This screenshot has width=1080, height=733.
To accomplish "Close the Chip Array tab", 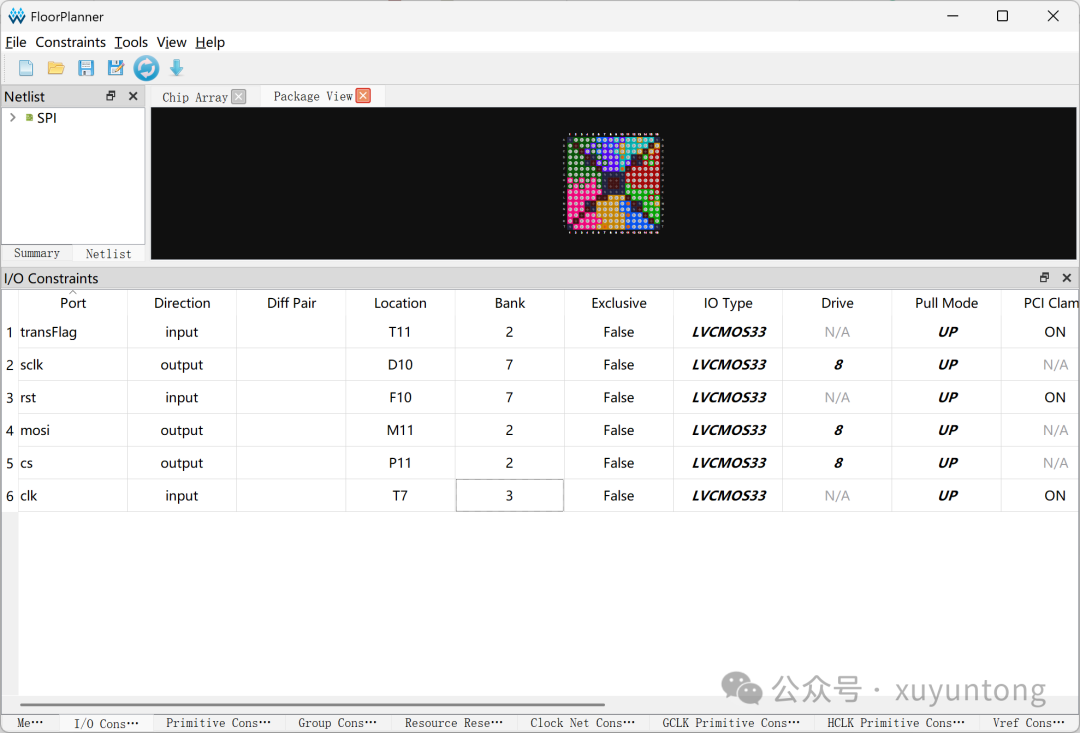I will pyautogui.click(x=238, y=96).
